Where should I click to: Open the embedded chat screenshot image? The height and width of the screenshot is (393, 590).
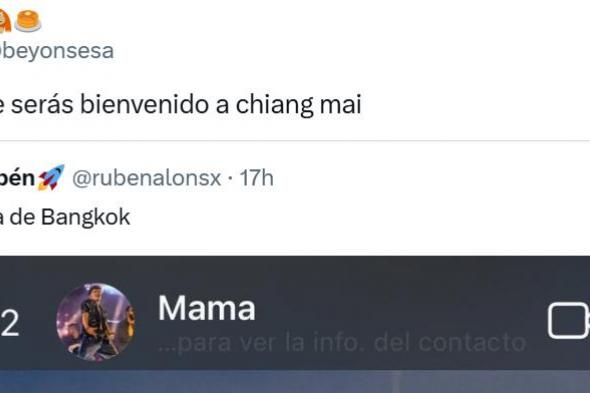click(295, 324)
